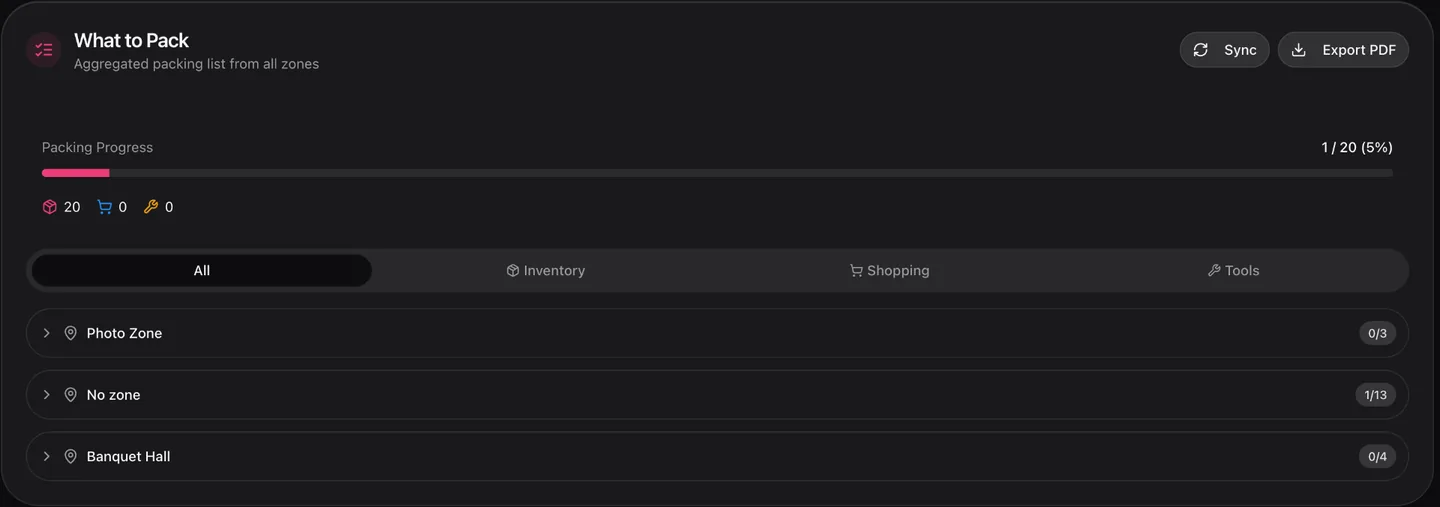This screenshot has height=507, width=1440.
Task: Click the map pin icon for Photo Zone
Action: coord(70,333)
